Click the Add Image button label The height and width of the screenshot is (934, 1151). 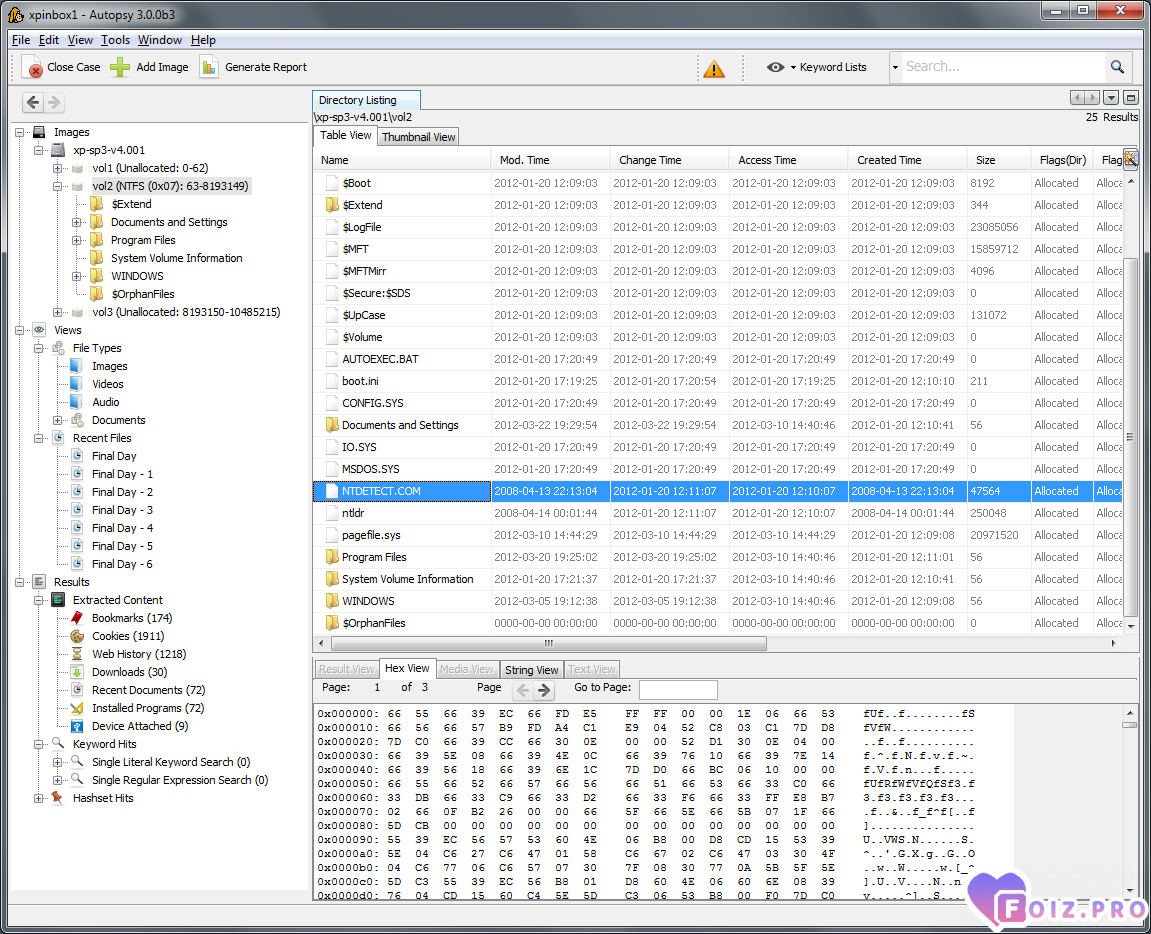pos(162,67)
